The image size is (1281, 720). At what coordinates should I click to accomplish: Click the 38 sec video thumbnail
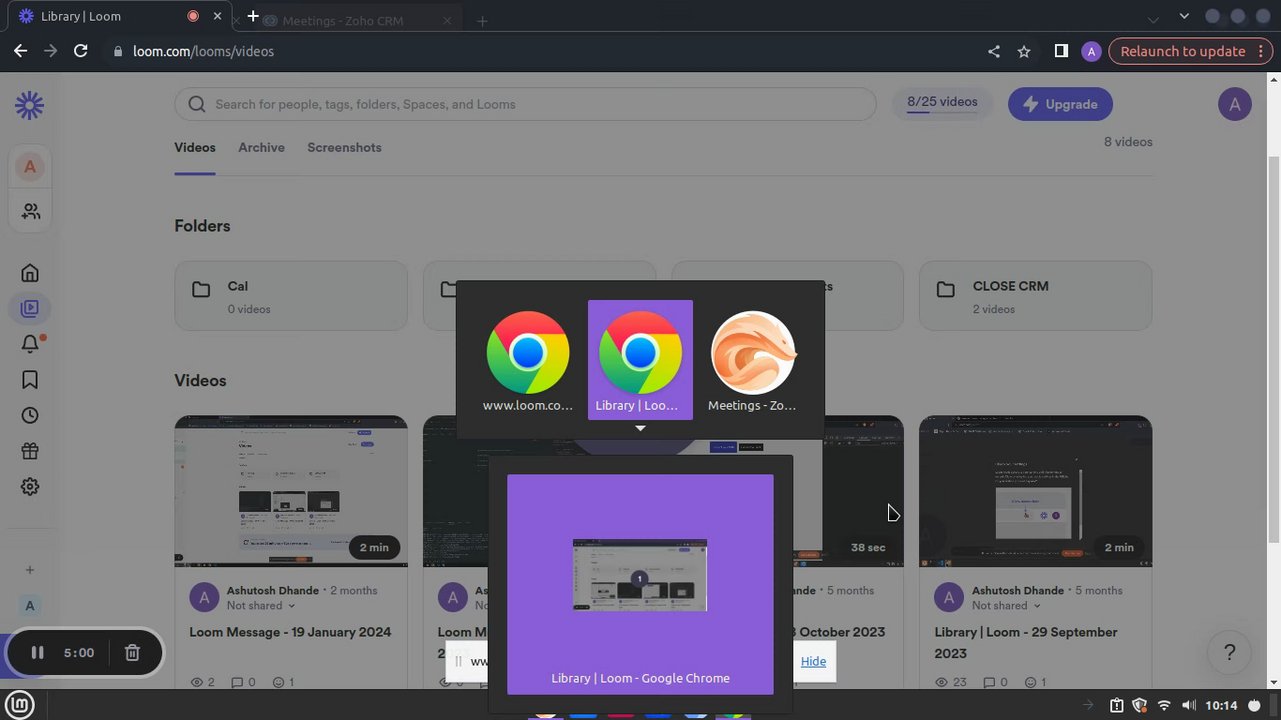(848, 491)
